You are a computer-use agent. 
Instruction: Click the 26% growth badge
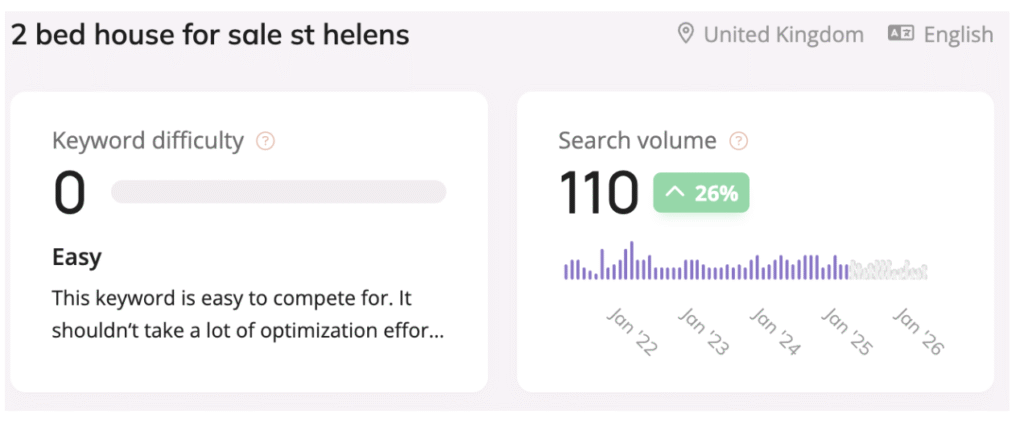pos(702,193)
